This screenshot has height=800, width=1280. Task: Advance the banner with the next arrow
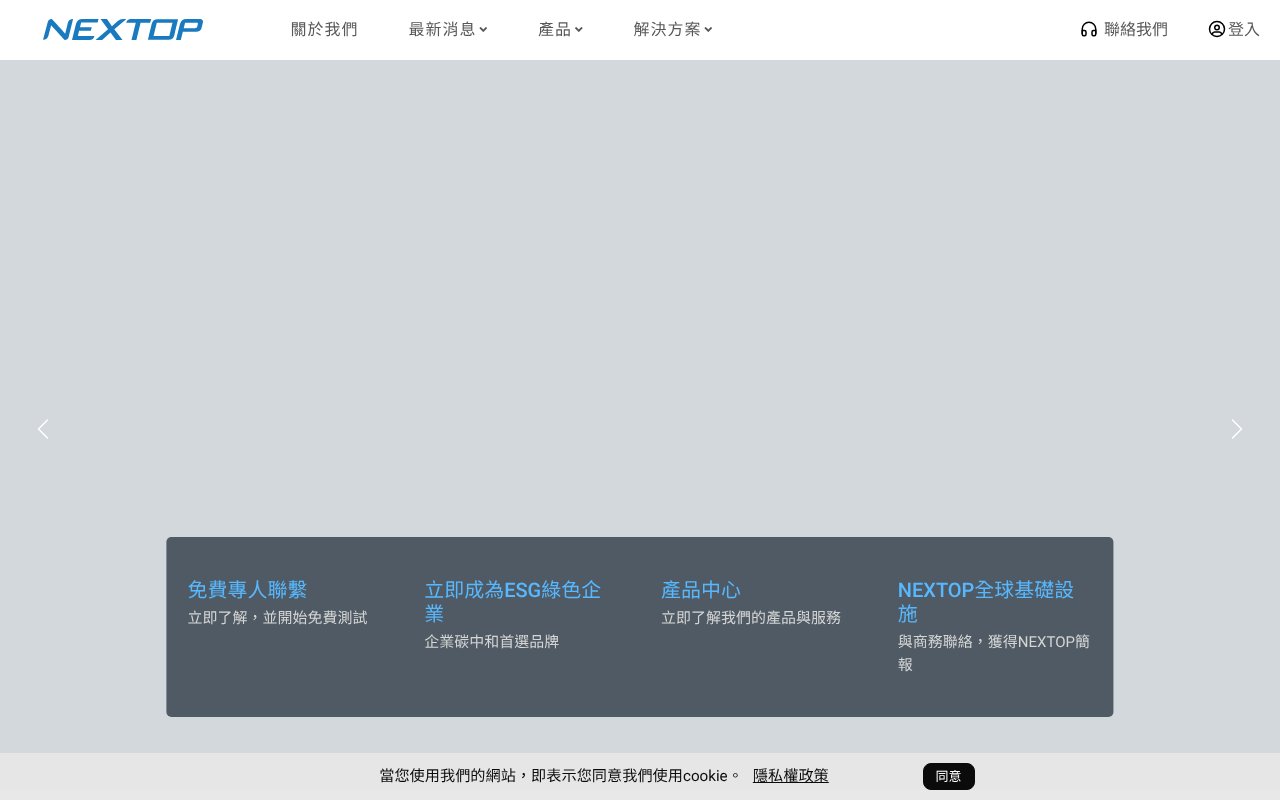1237,429
